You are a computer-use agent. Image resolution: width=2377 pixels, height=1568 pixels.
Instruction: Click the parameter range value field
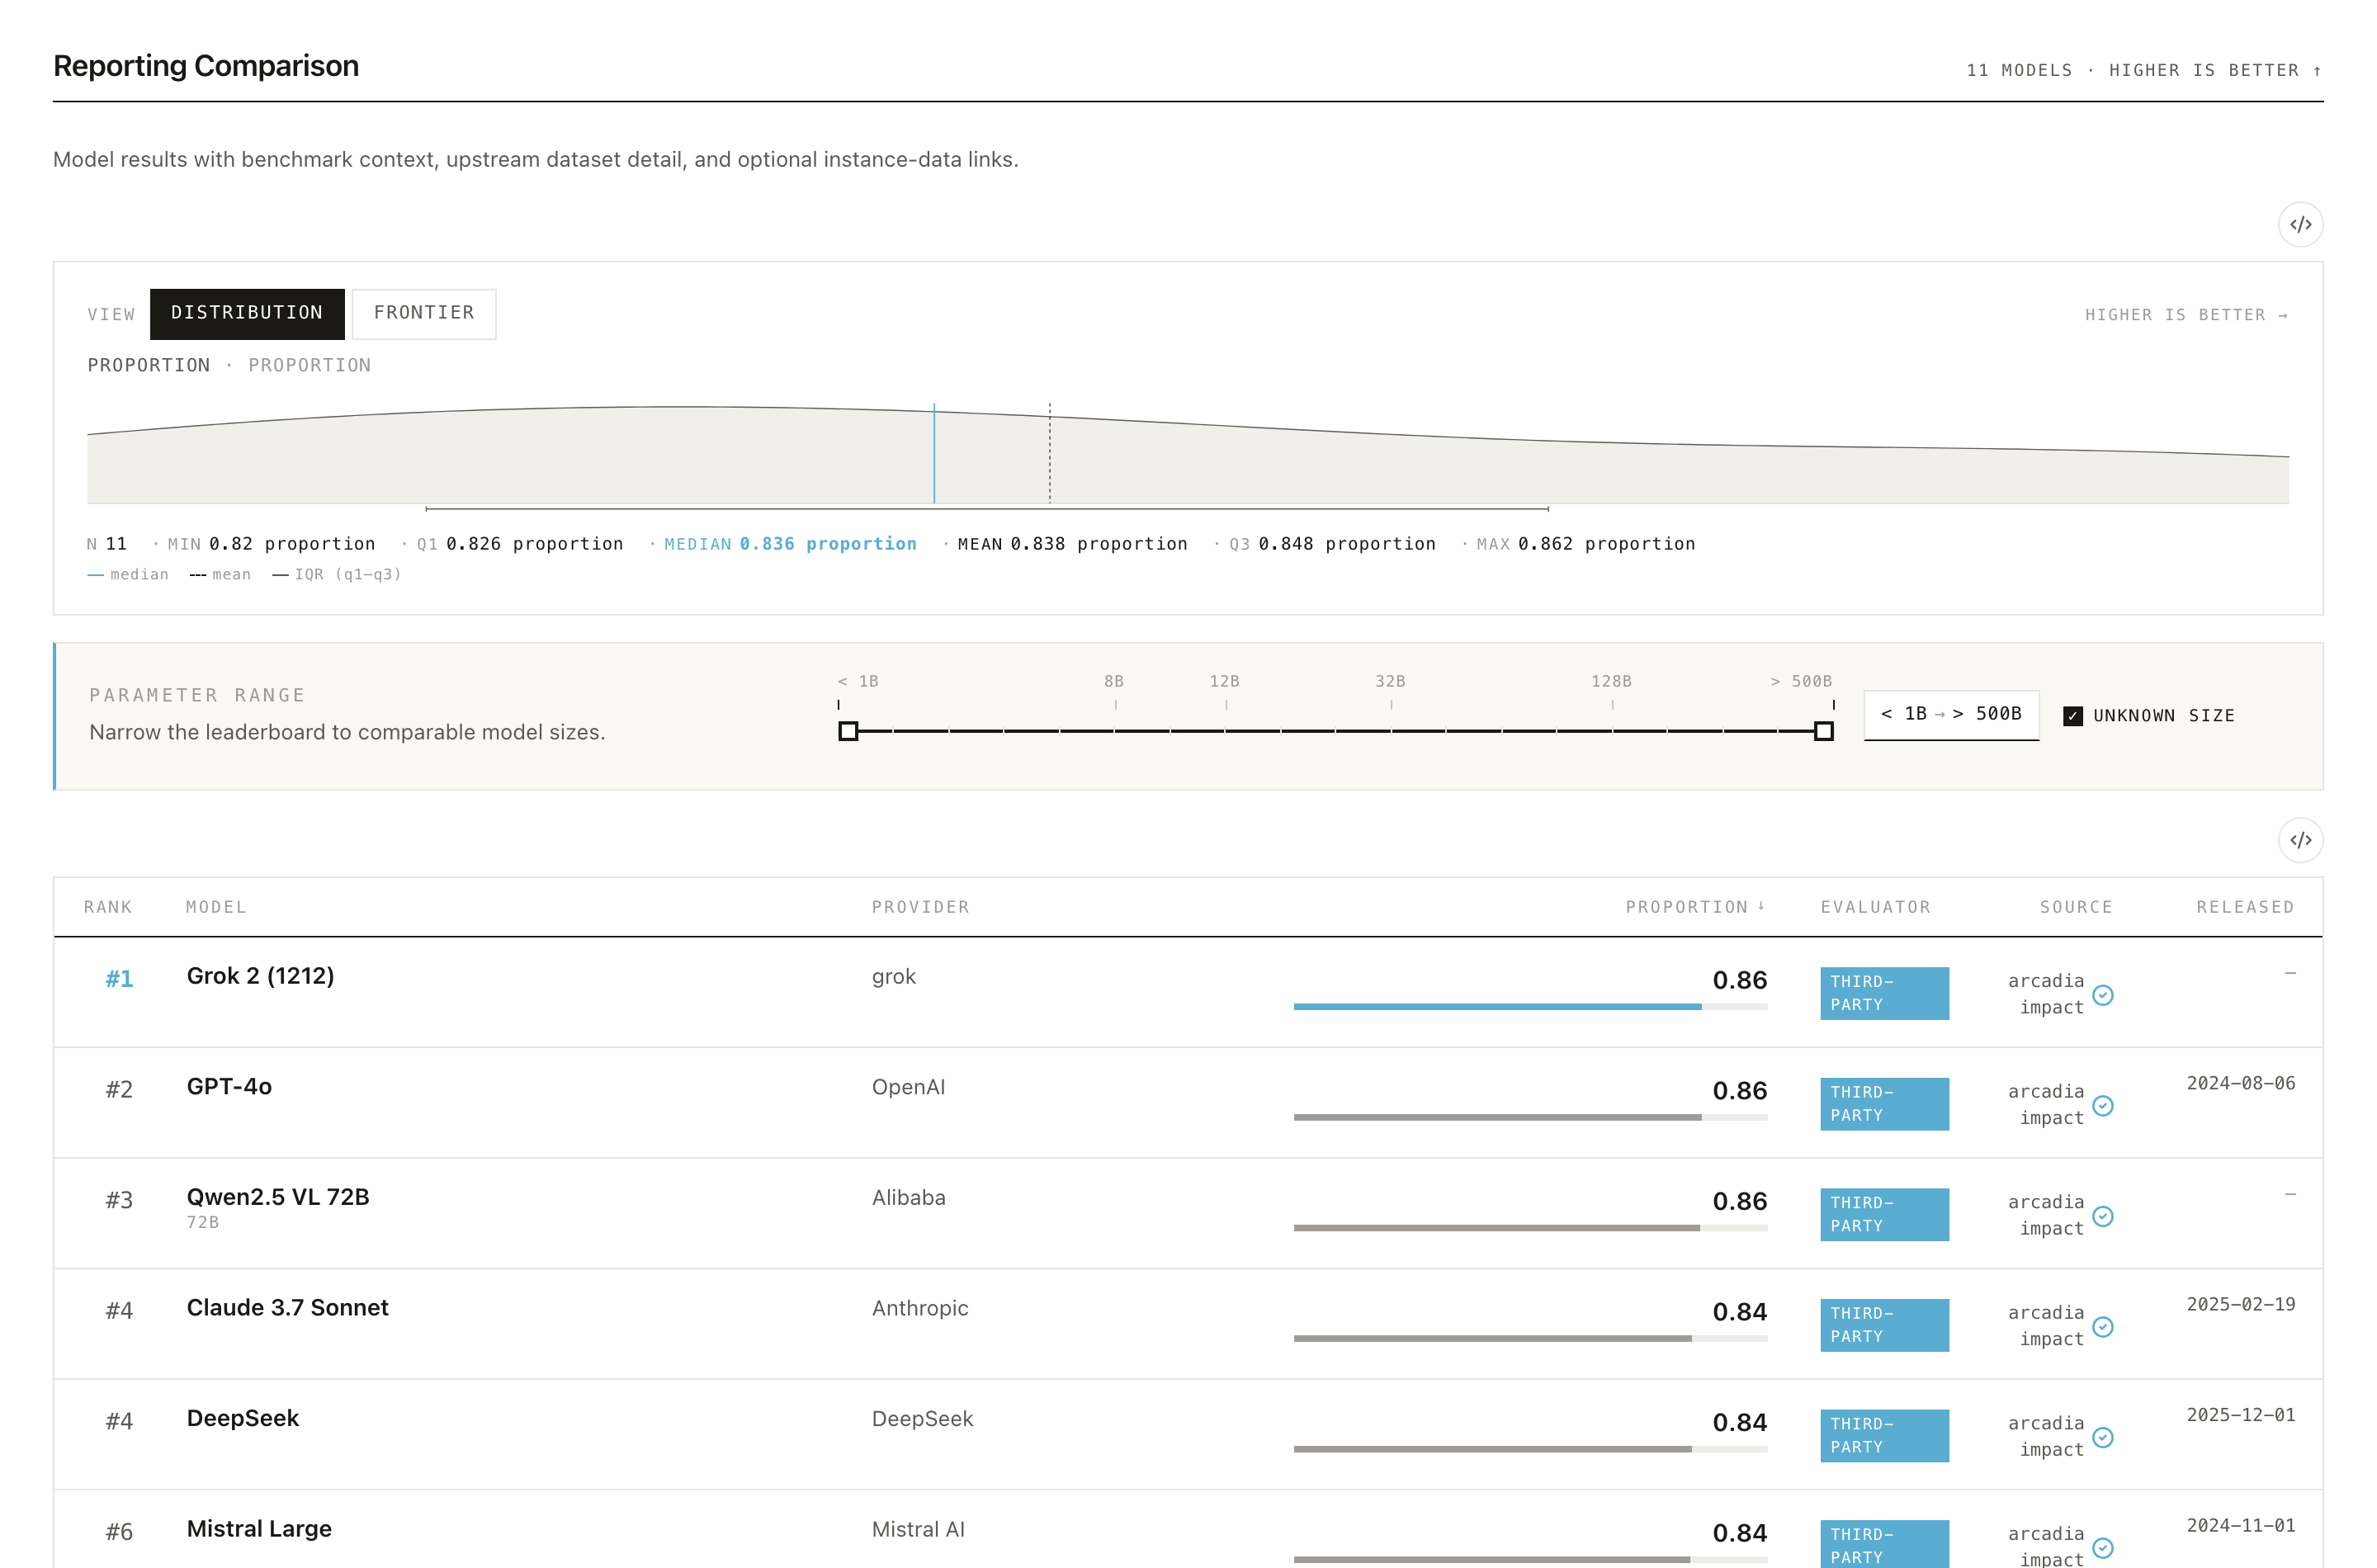[1950, 715]
